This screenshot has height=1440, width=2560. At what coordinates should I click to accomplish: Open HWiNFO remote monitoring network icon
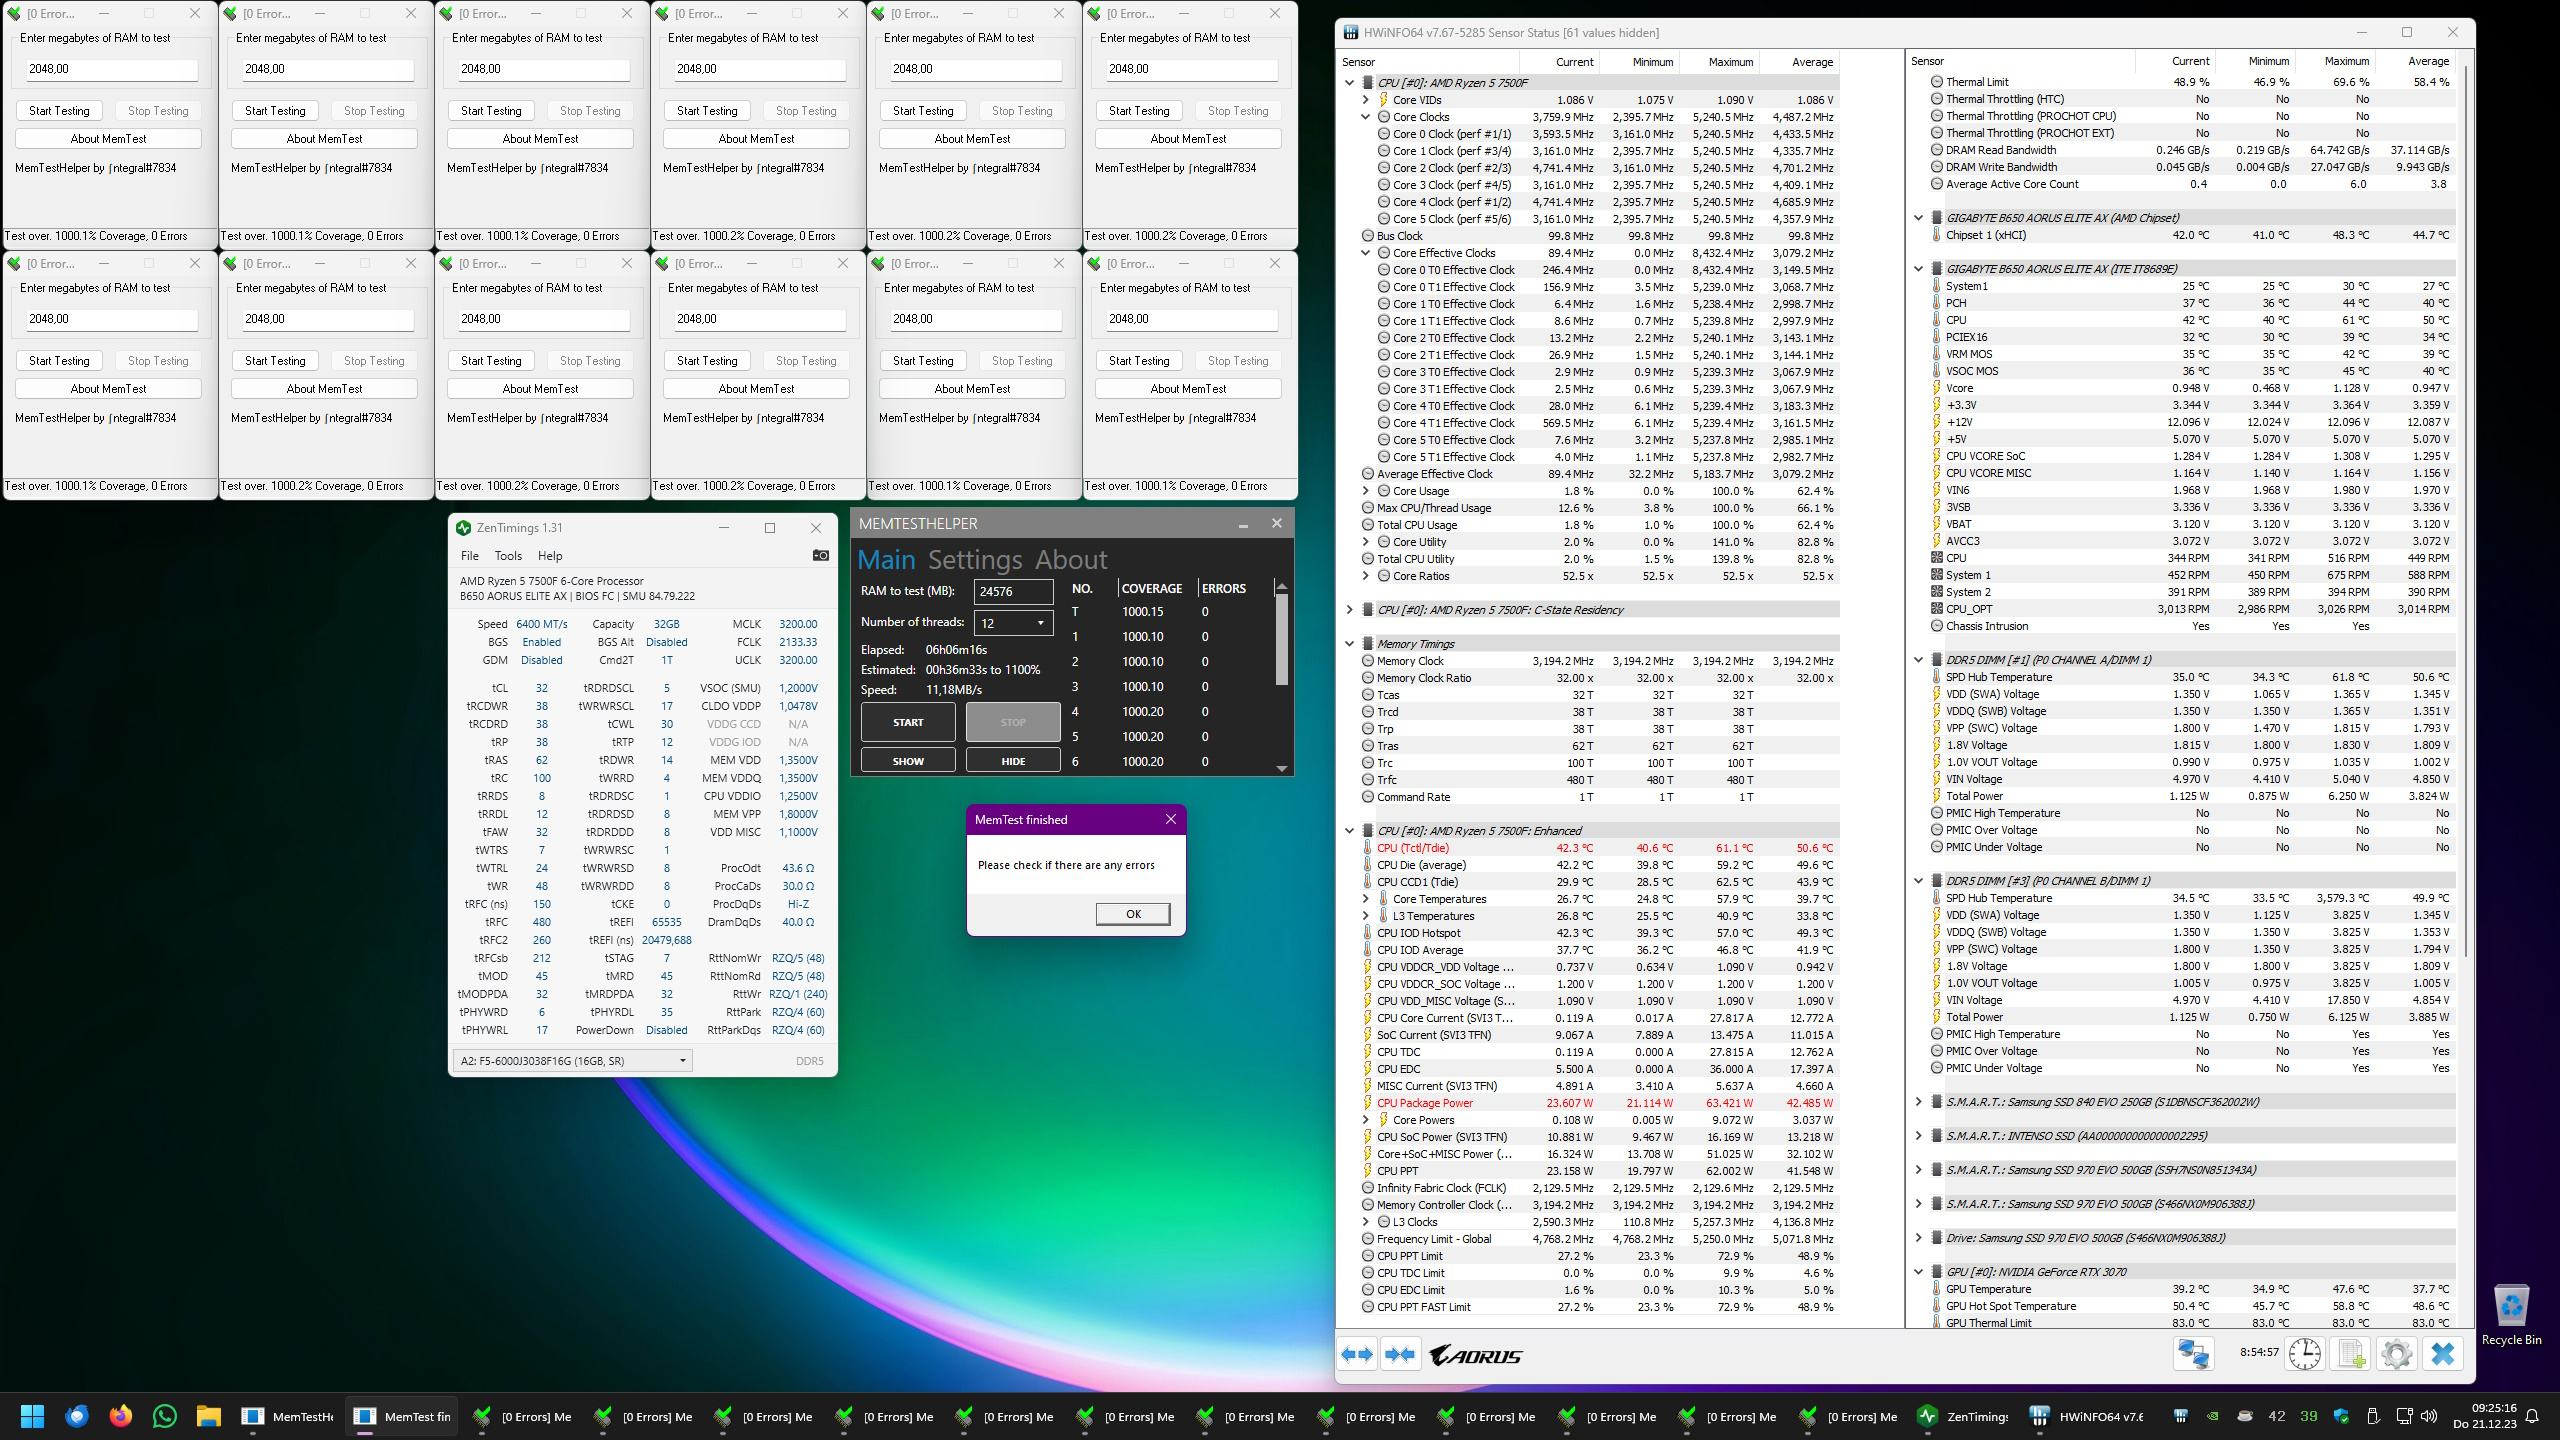2194,1354
